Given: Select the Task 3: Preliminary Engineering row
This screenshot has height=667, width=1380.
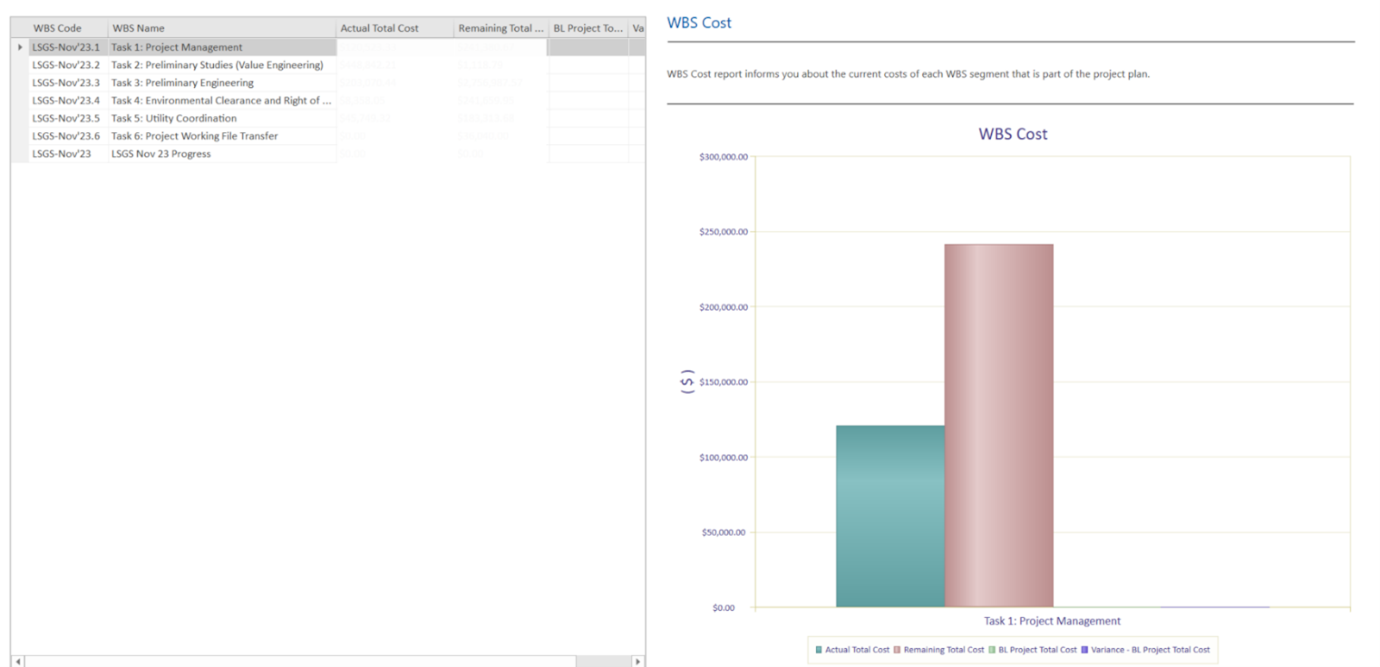Looking at the screenshot, I should (328, 83).
